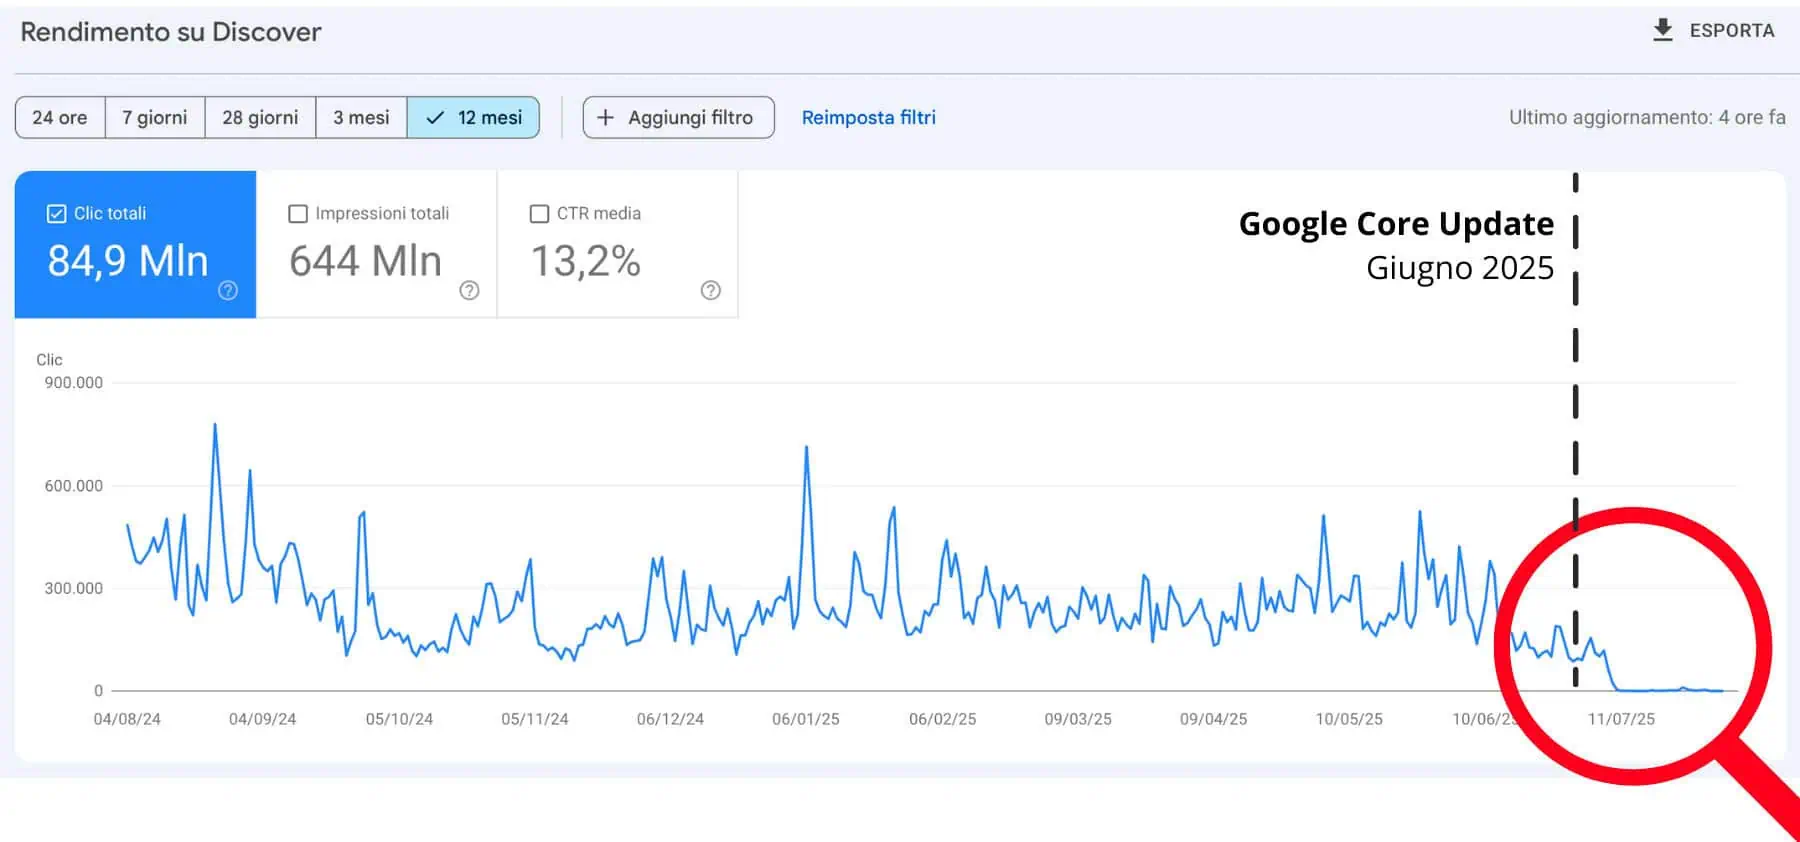Click the Clic totali 84,9 Mln card

coord(135,244)
